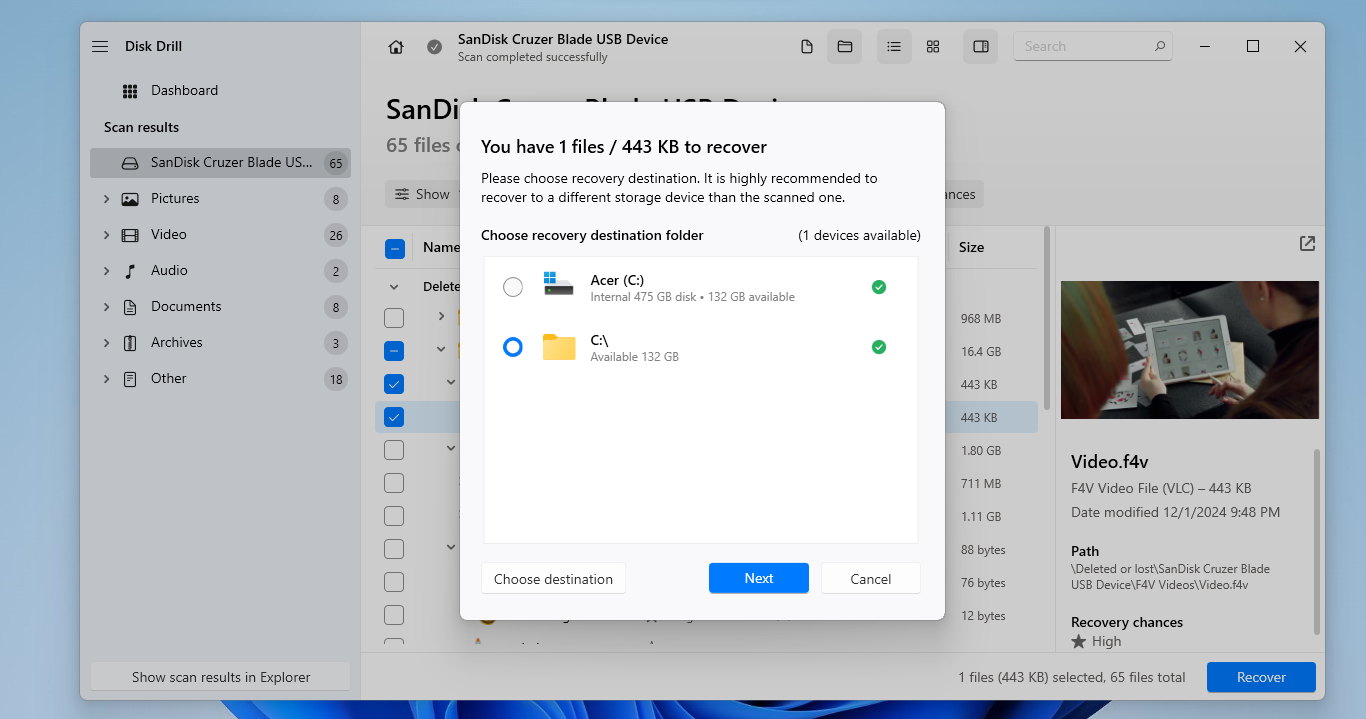Click the preview panel scrollbar
The image size is (1366, 719).
tap(1316, 540)
